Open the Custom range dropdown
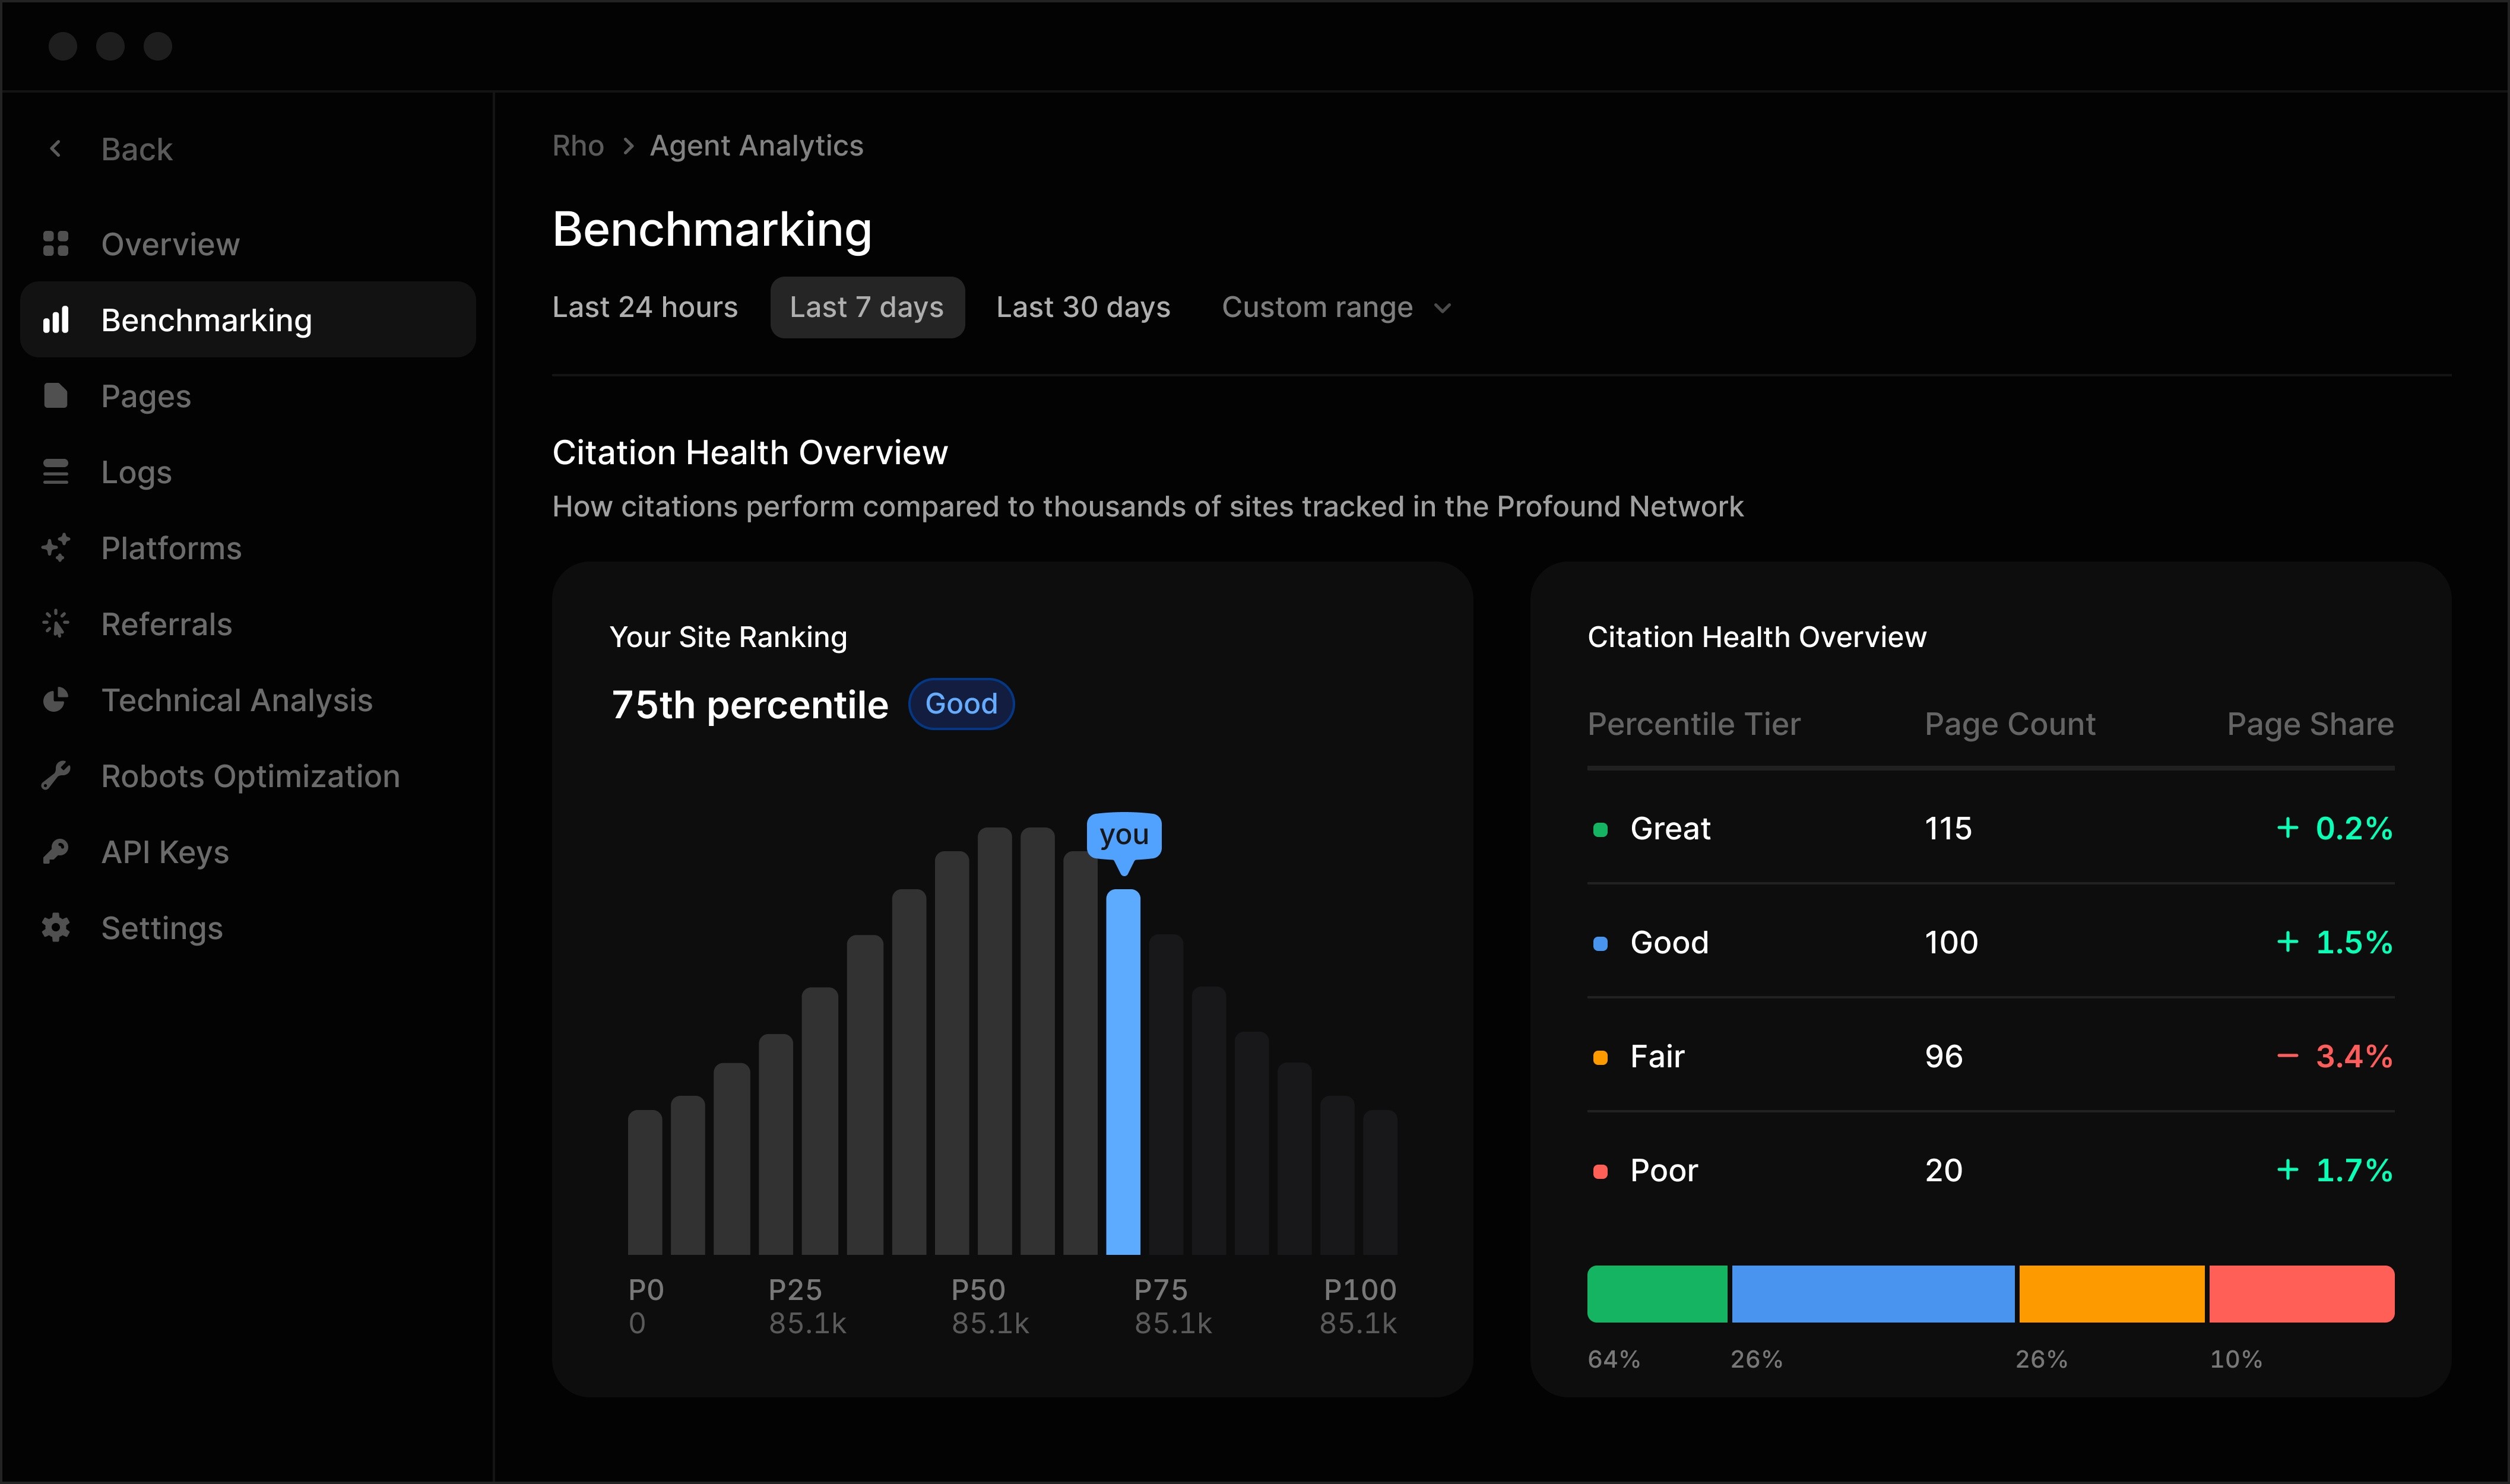The height and width of the screenshot is (1484, 2510). tap(1336, 307)
